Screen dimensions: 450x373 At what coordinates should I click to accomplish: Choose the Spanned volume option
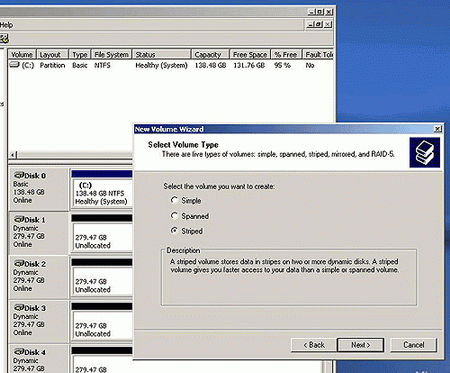[x=174, y=216]
